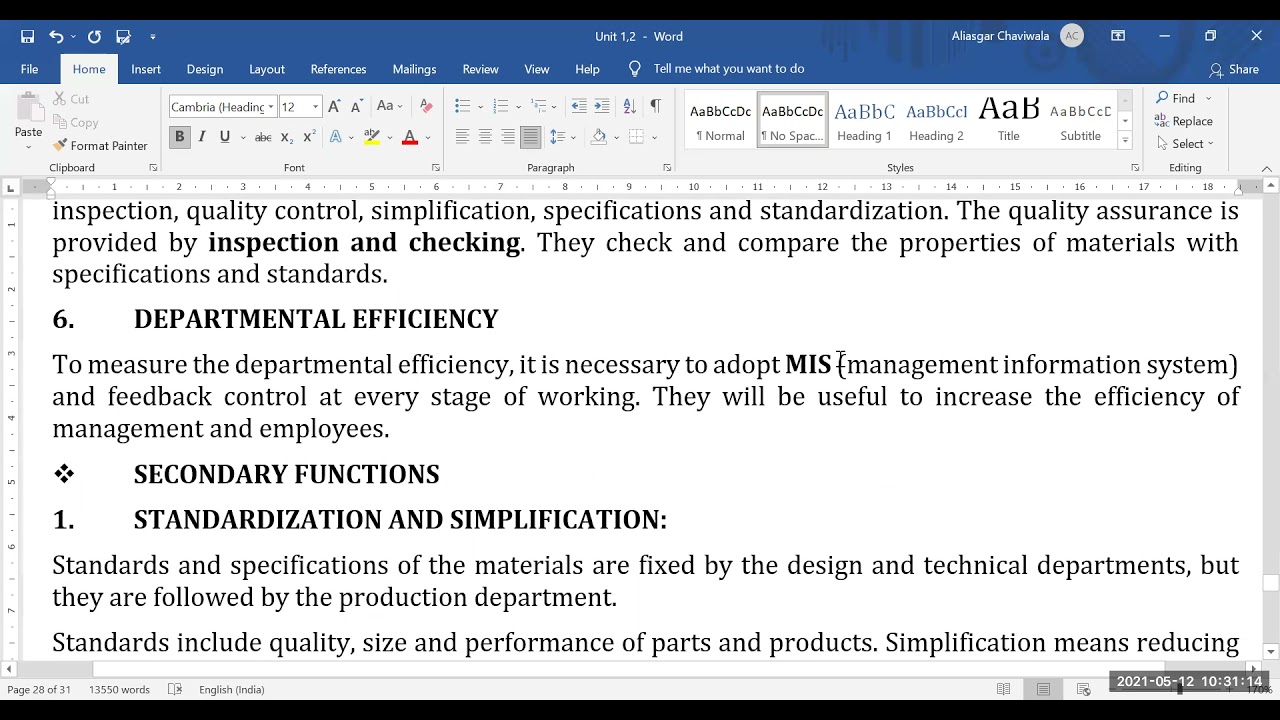Sort the selected paragraphs alphabetically
Screen dimensions: 1280x720
point(630,106)
